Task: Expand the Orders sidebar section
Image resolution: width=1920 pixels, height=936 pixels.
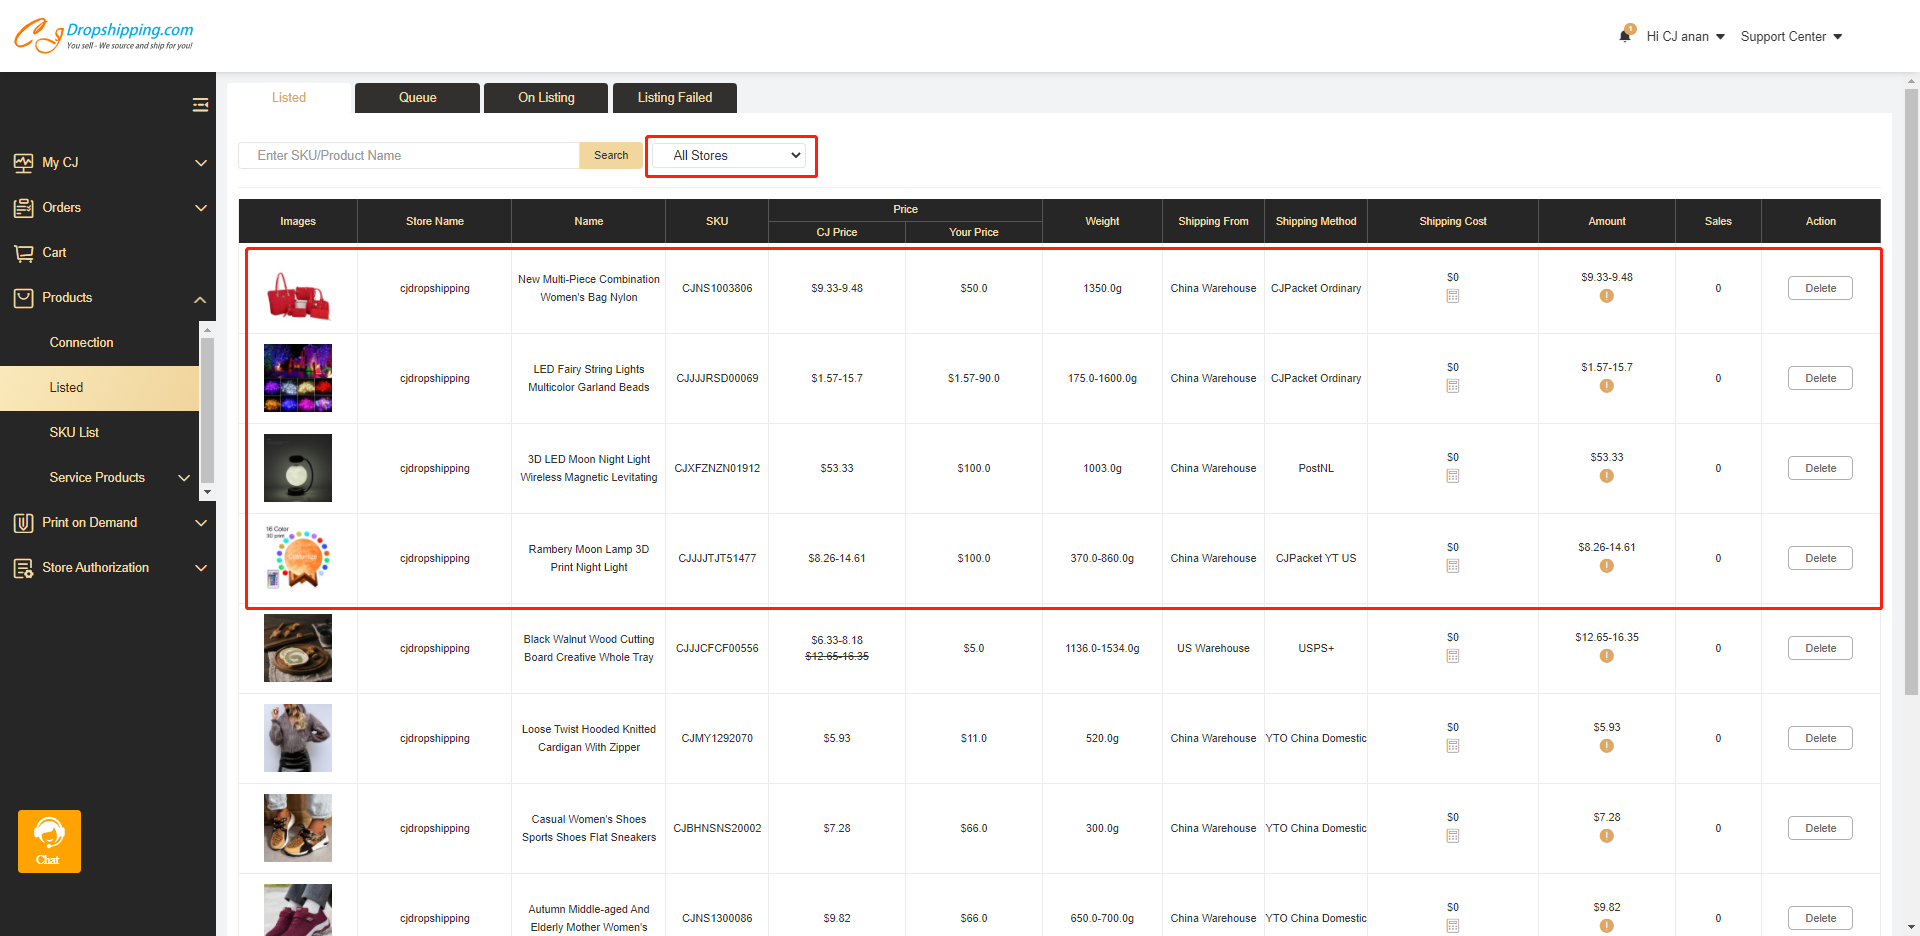Action: pos(108,208)
